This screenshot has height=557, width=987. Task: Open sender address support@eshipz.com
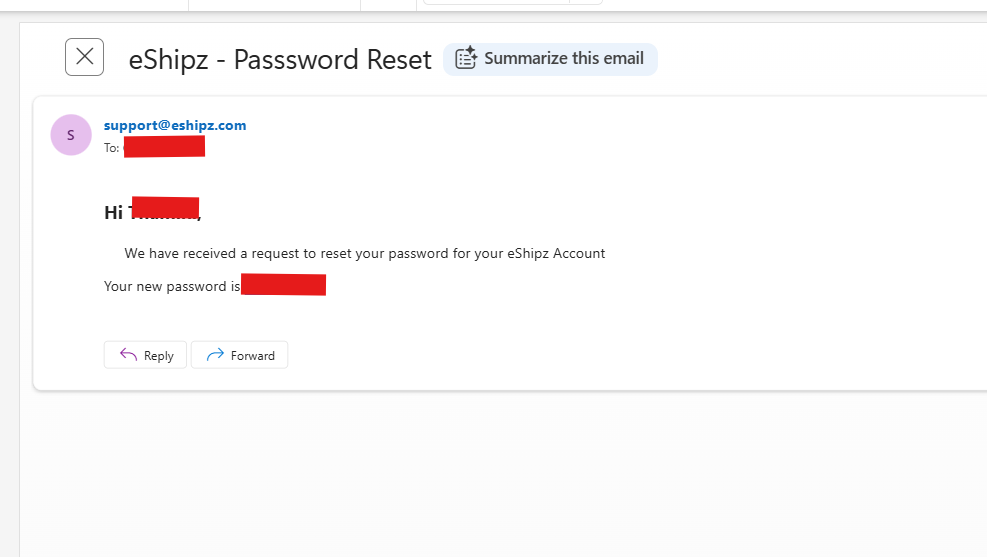tap(175, 125)
